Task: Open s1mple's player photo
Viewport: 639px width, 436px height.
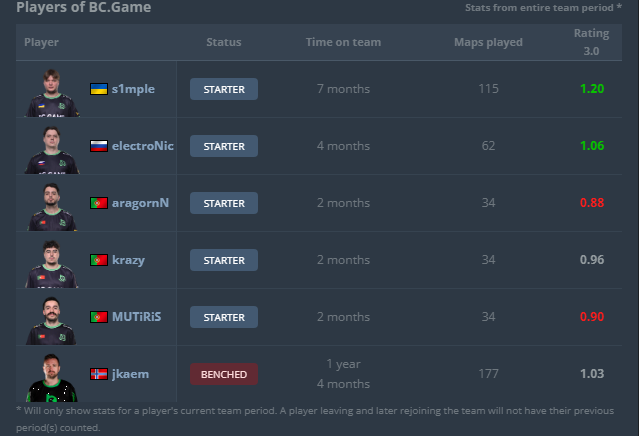Action: (x=52, y=93)
